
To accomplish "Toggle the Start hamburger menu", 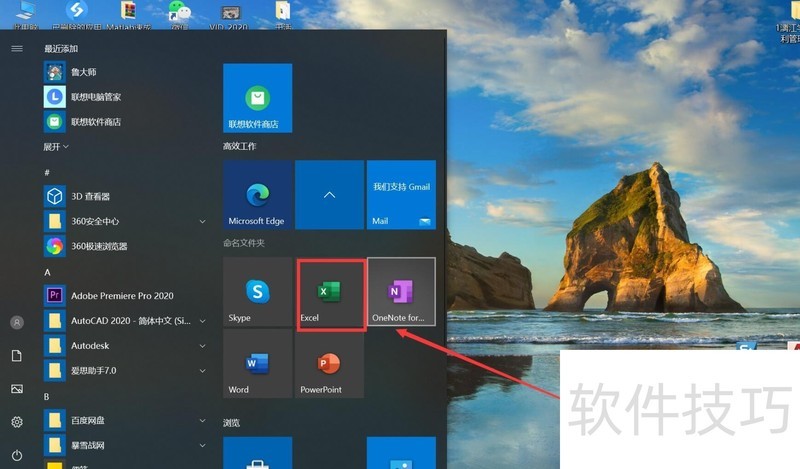I will pyautogui.click(x=17, y=48).
